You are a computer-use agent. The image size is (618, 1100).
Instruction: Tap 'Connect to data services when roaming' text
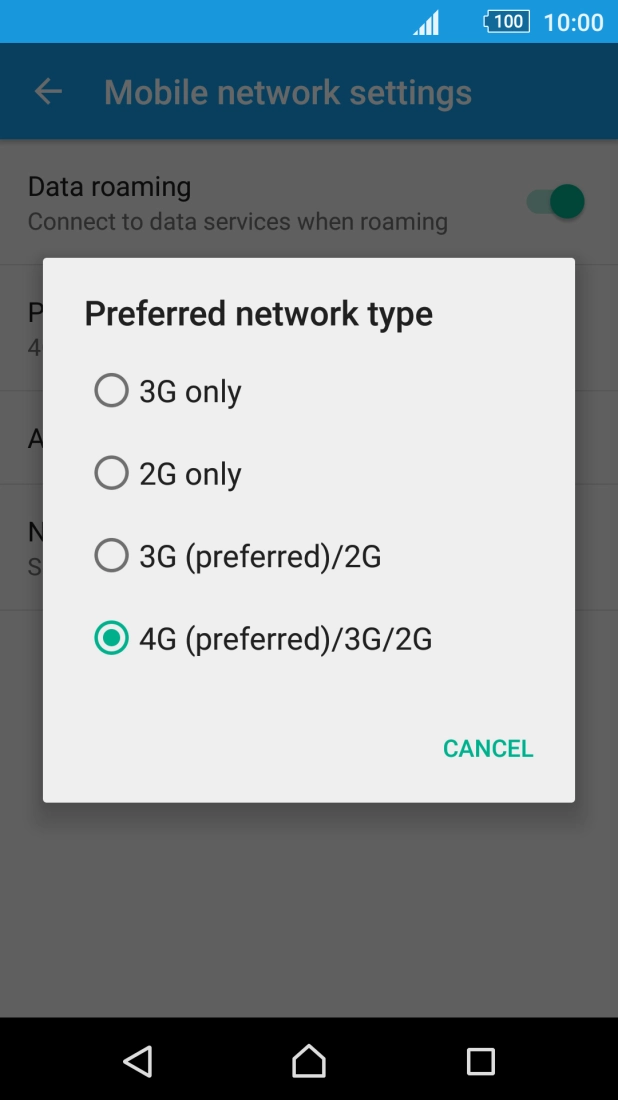tap(236, 221)
